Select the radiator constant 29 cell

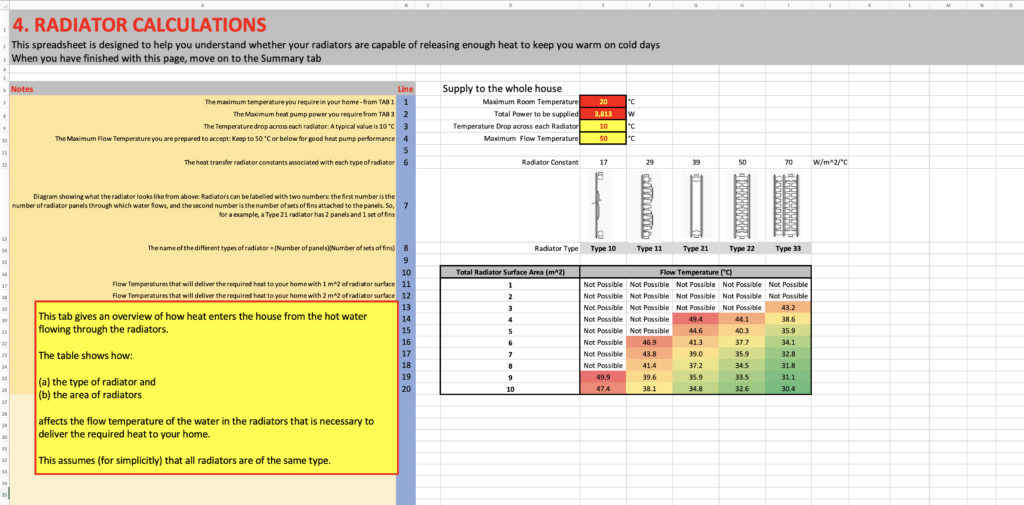[649, 161]
